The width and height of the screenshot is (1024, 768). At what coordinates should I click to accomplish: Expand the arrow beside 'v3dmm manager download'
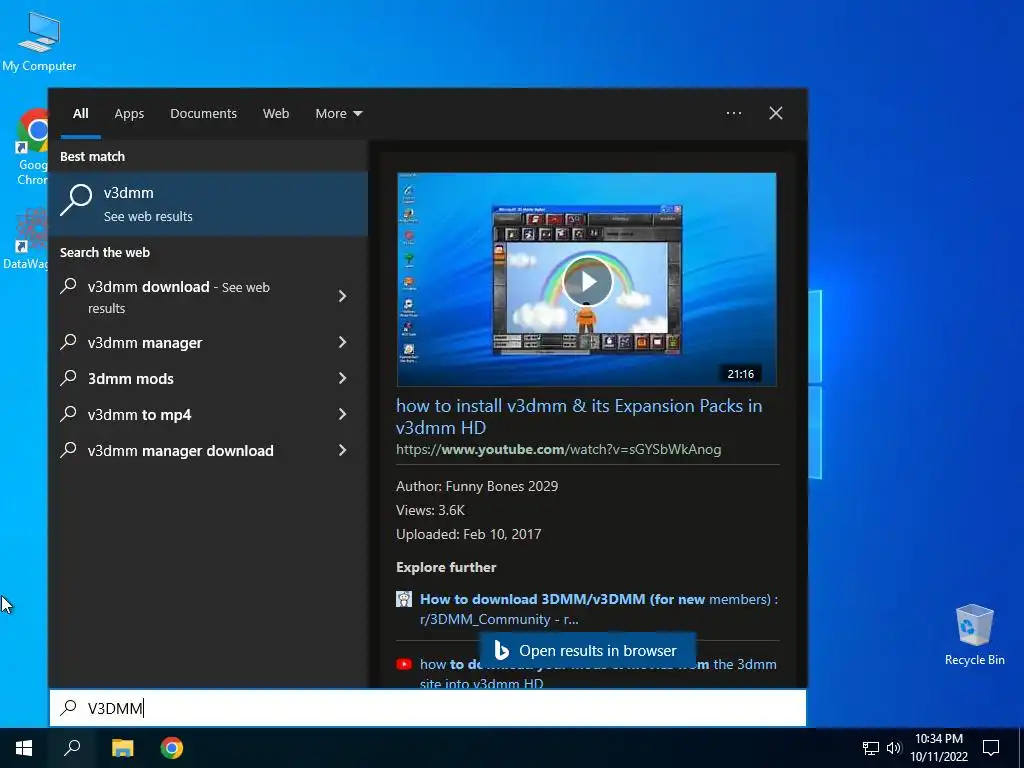coord(342,450)
